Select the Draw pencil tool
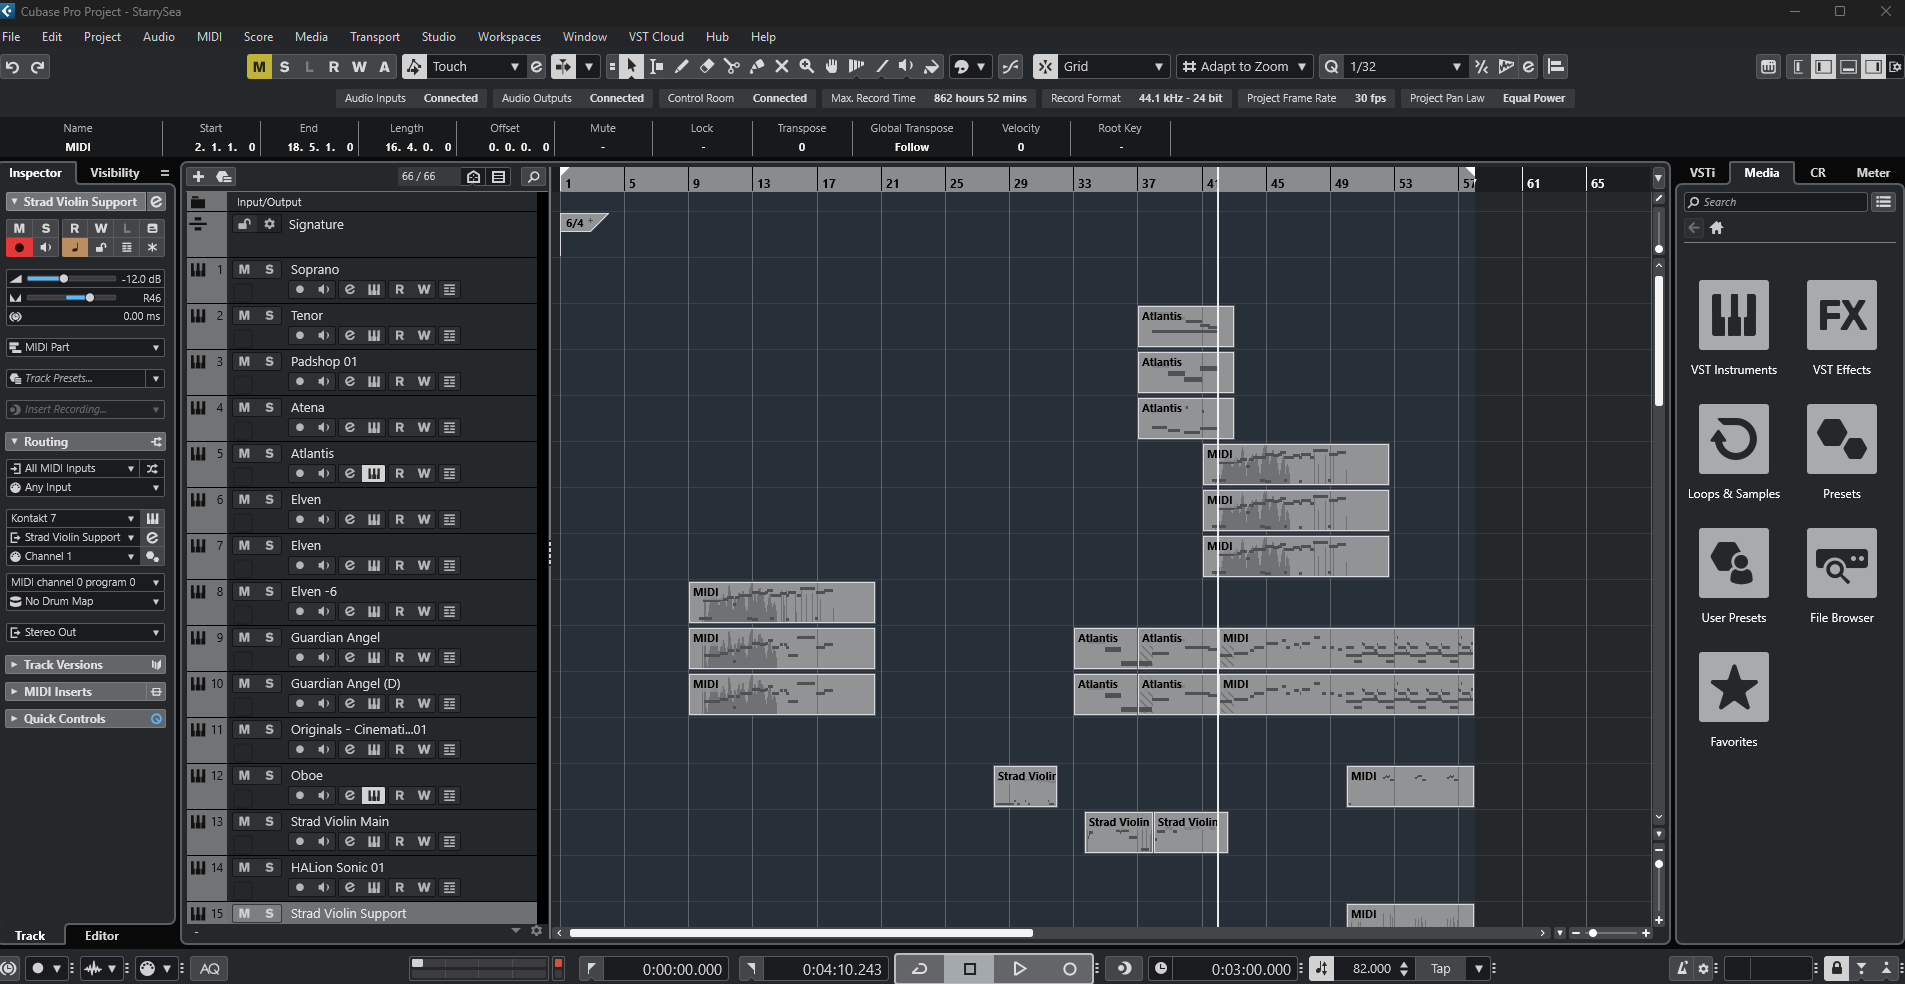Screen dimensions: 1905x984 [x=682, y=66]
